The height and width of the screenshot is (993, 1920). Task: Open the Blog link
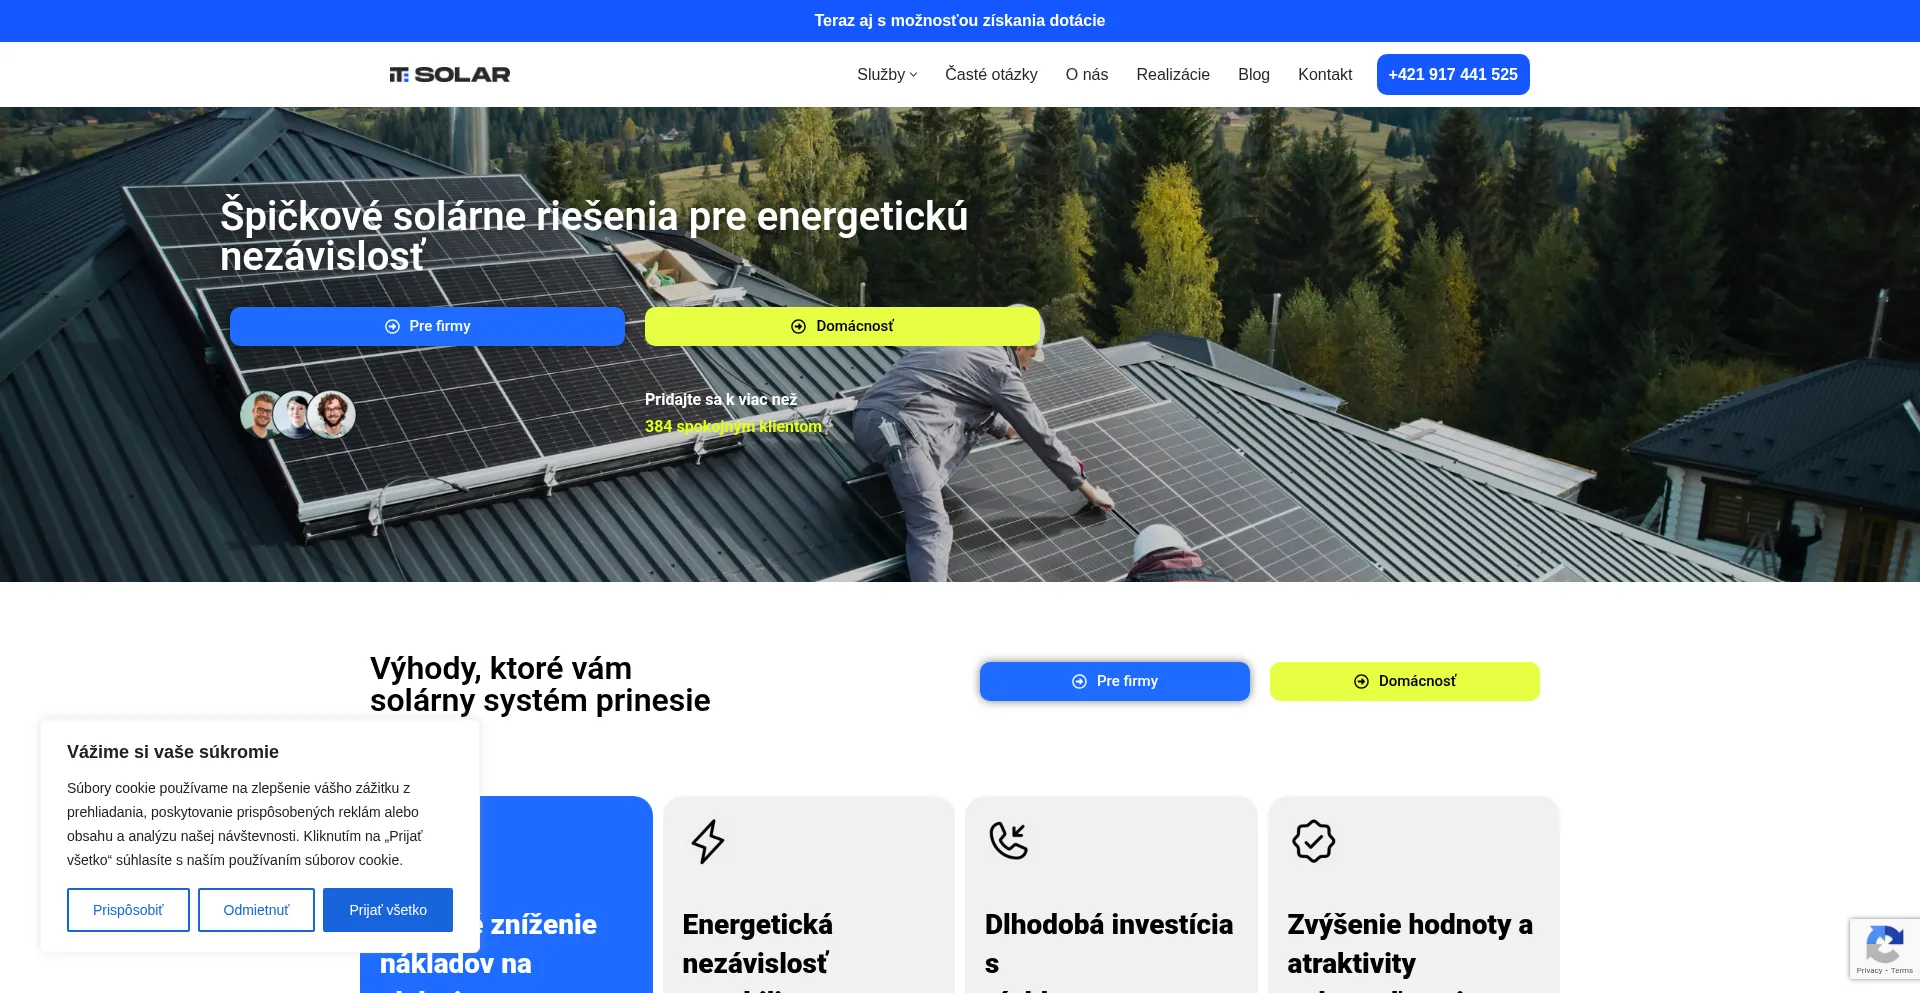click(1254, 74)
